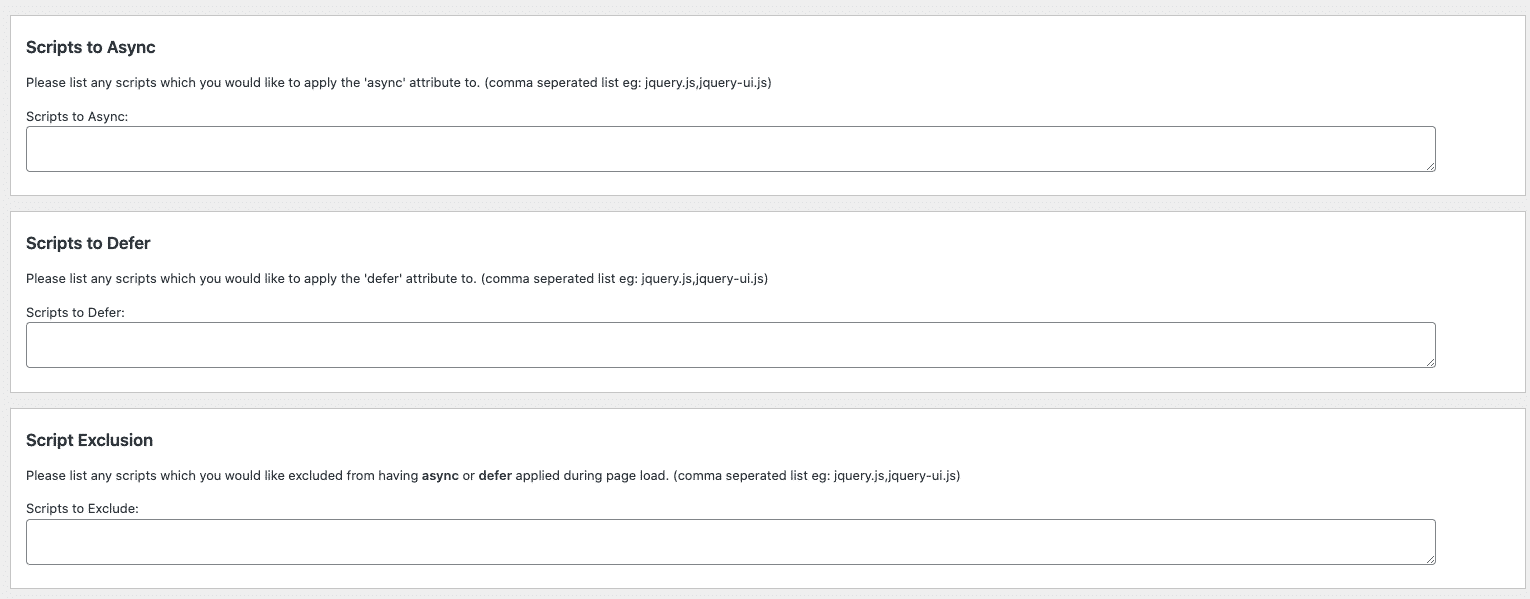Click the resize grip of the Exclude textarea
This screenshot has width=1530, height=599.
point(1430,557)
